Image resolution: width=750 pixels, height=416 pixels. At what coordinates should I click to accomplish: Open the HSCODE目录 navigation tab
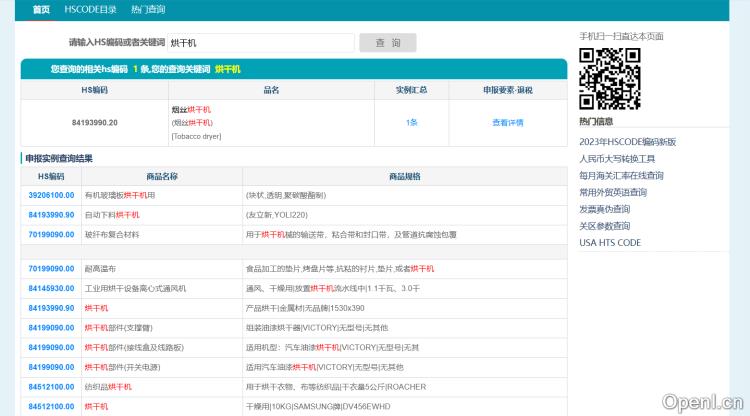(90, 10)
